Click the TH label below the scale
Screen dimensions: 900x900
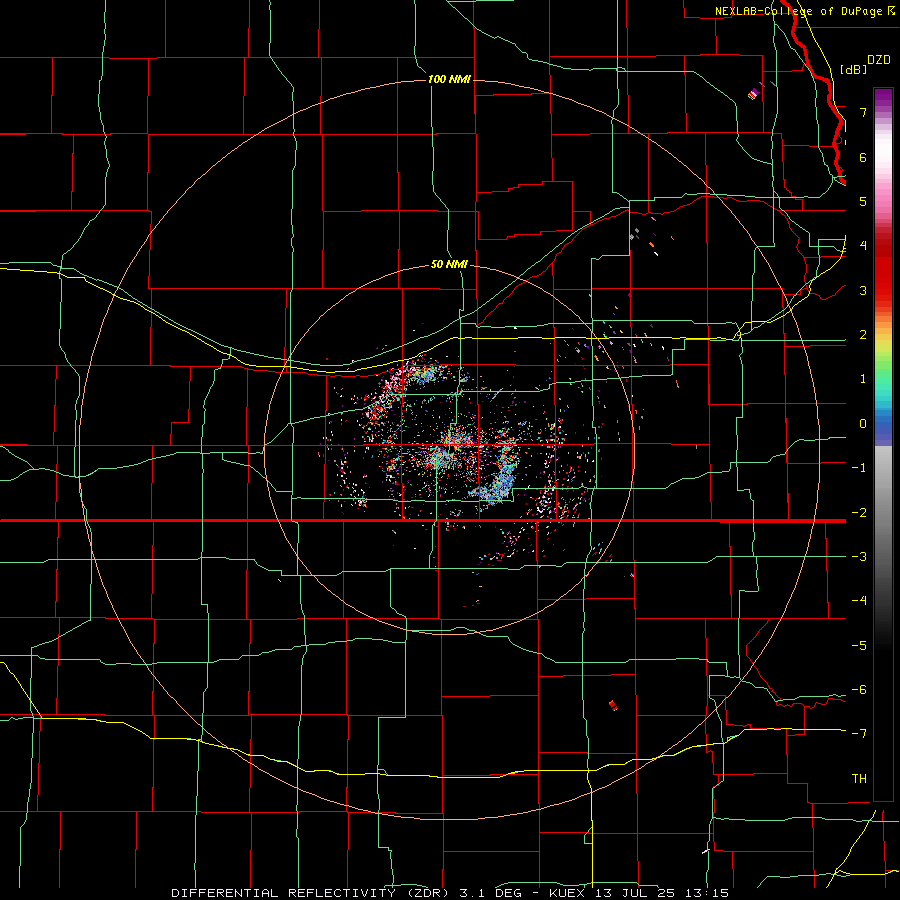pyautogui.click(x=859, y=778)
